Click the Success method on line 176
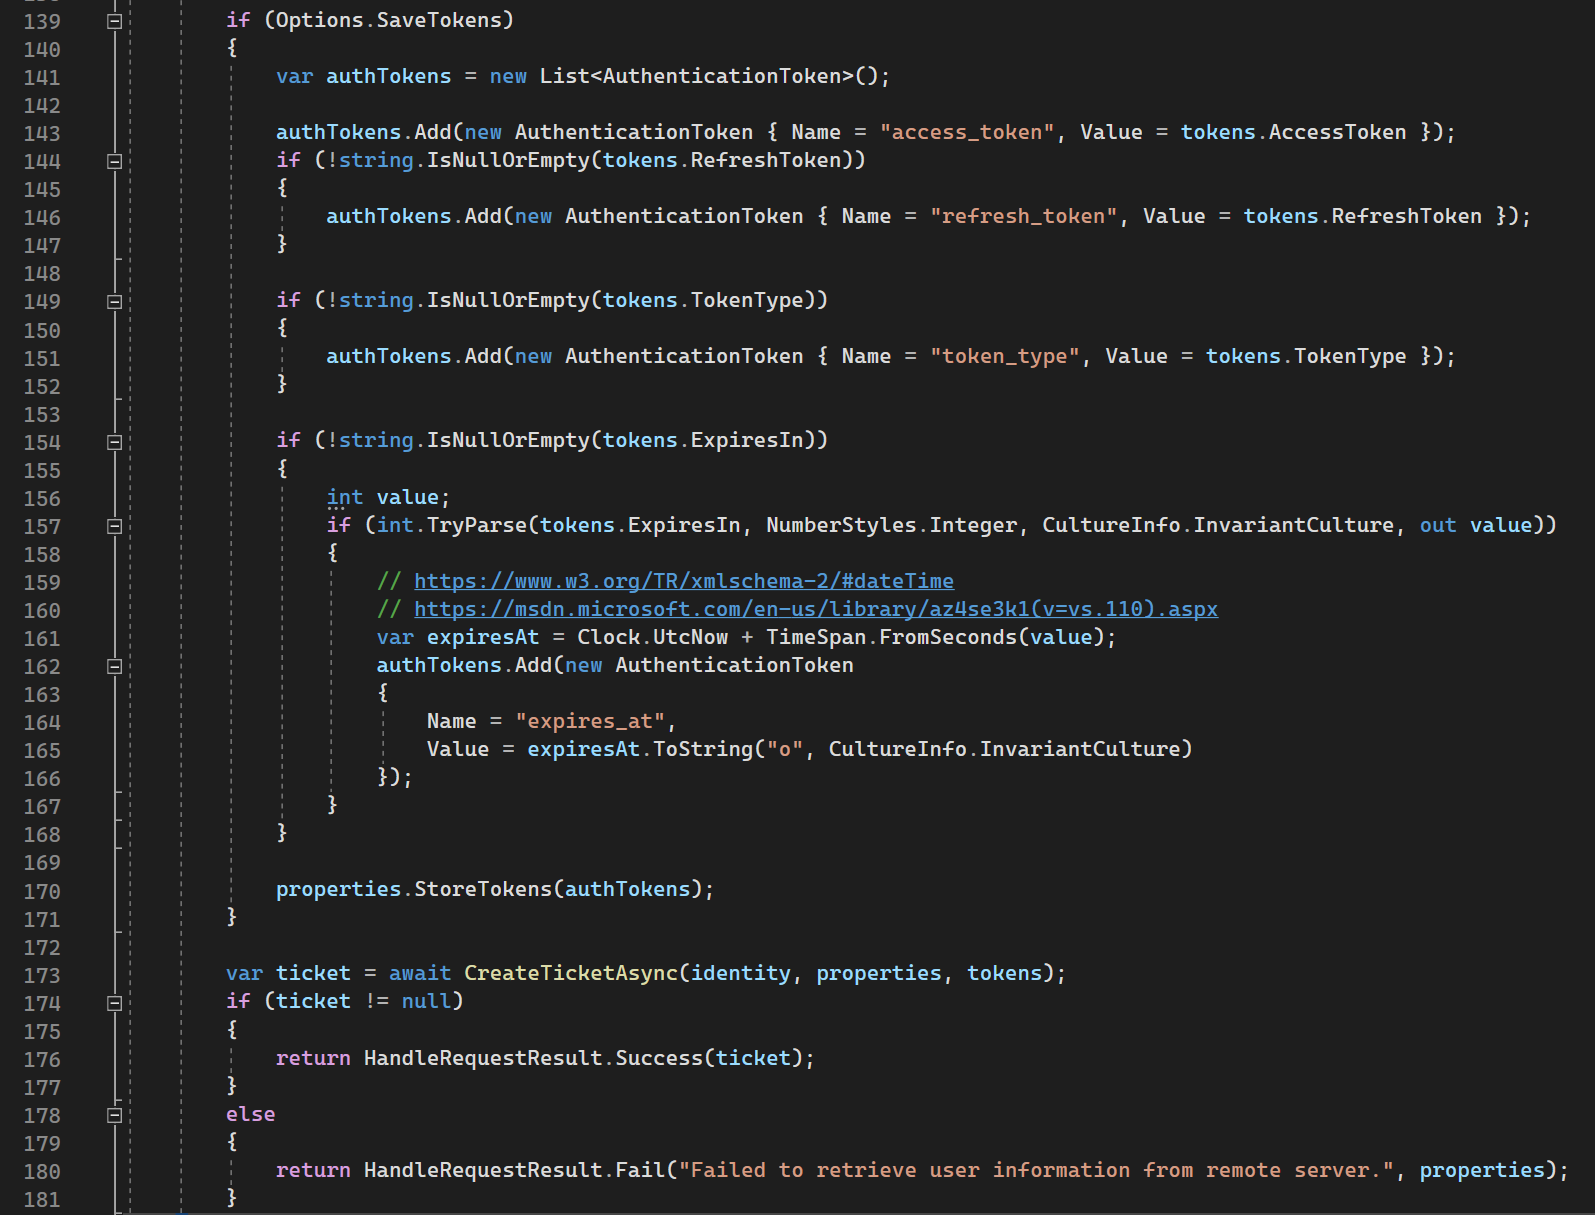 pos(659,1058)
